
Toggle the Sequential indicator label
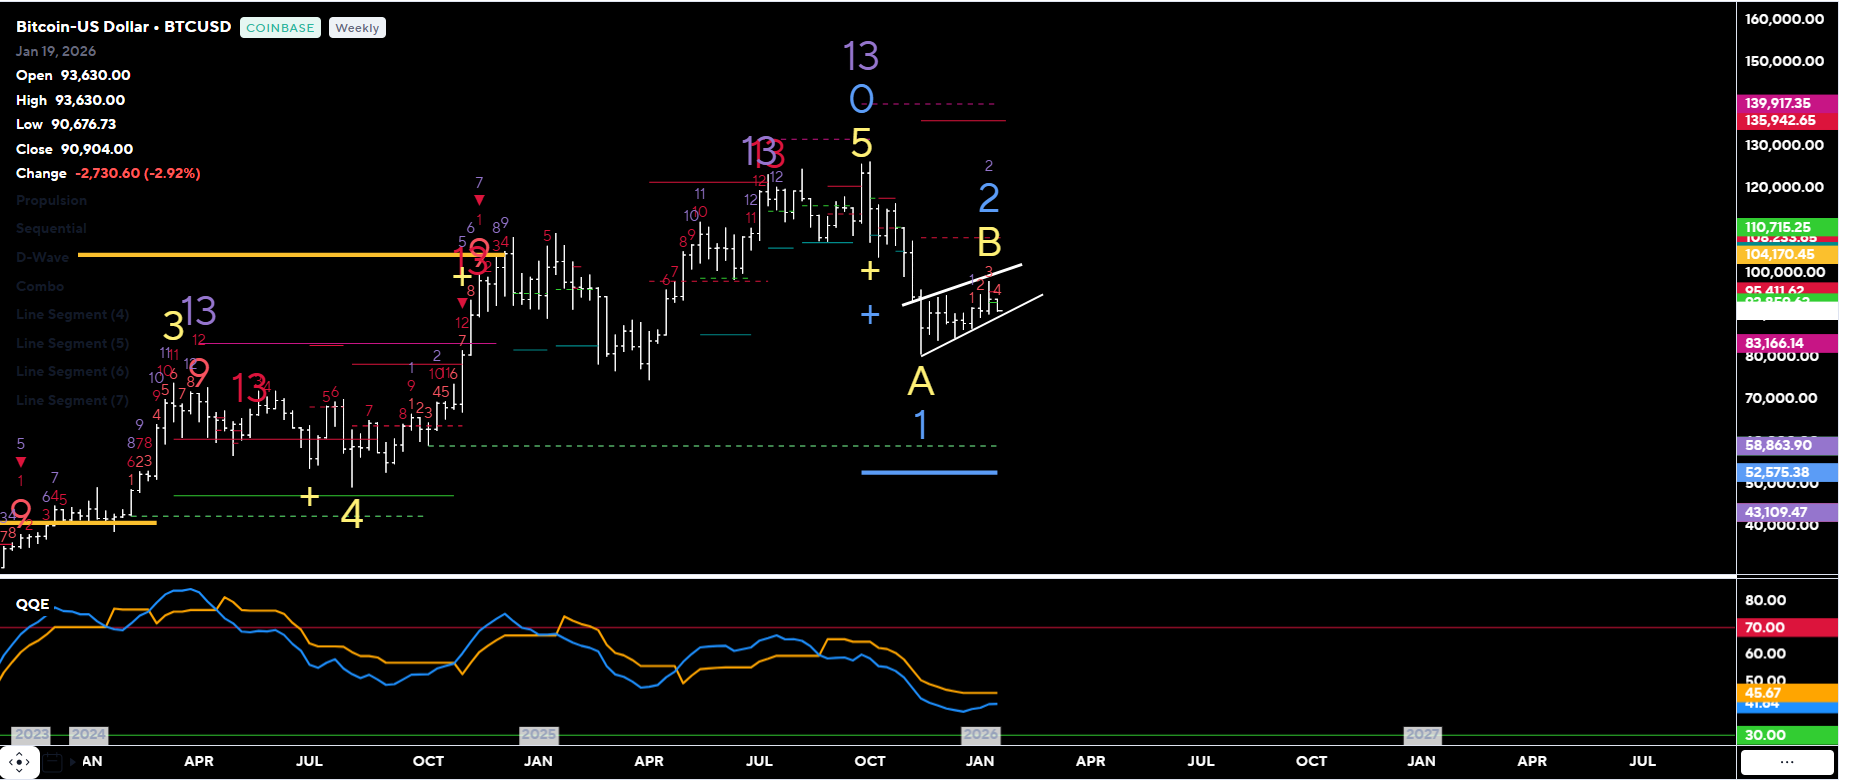pyautogui.click(x=51, y=229)
